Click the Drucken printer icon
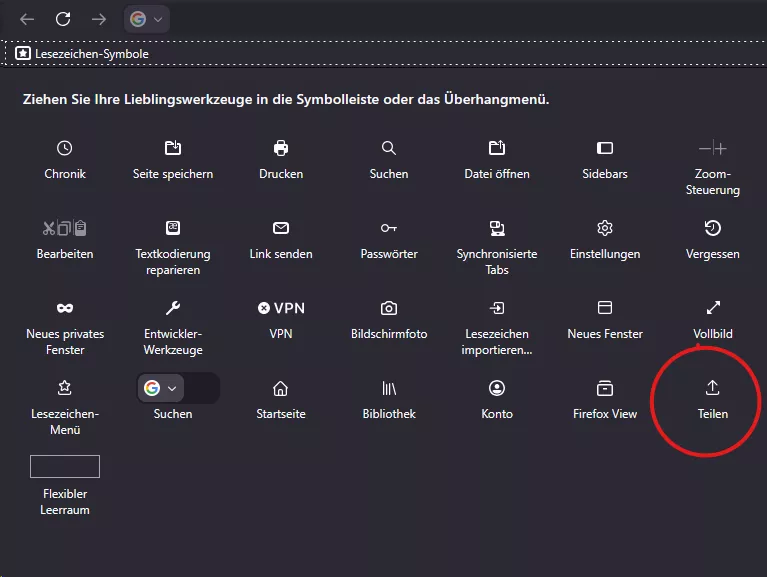This screenshot has width=767, height=577. (281, 148)
